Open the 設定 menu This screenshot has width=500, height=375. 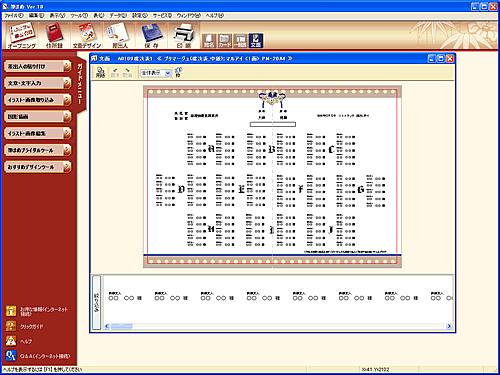click(x=140, y=16)
